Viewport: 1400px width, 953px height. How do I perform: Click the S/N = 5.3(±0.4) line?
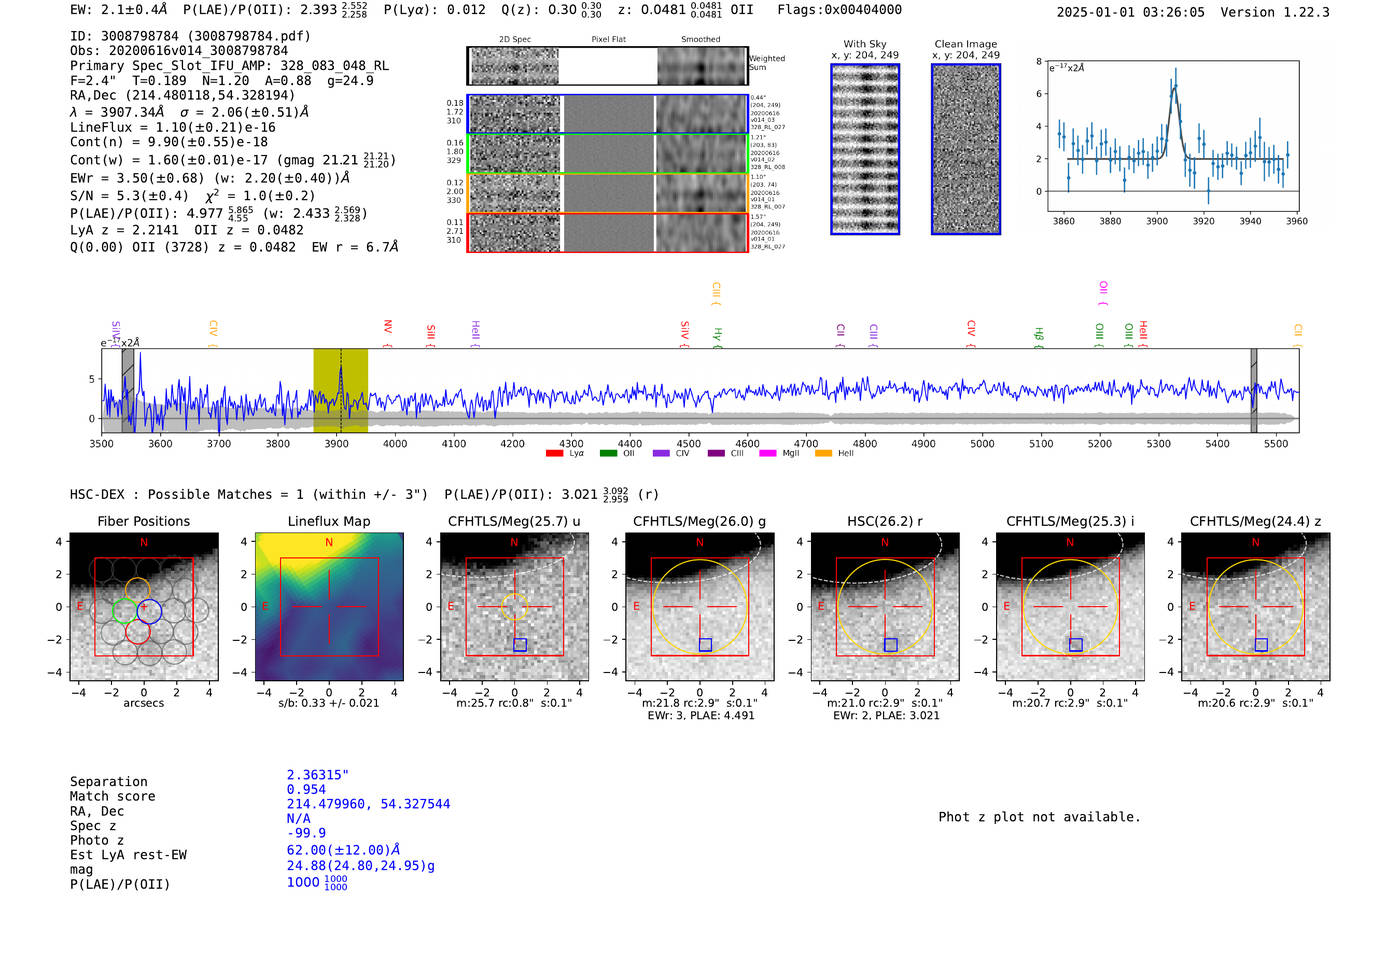193,196
